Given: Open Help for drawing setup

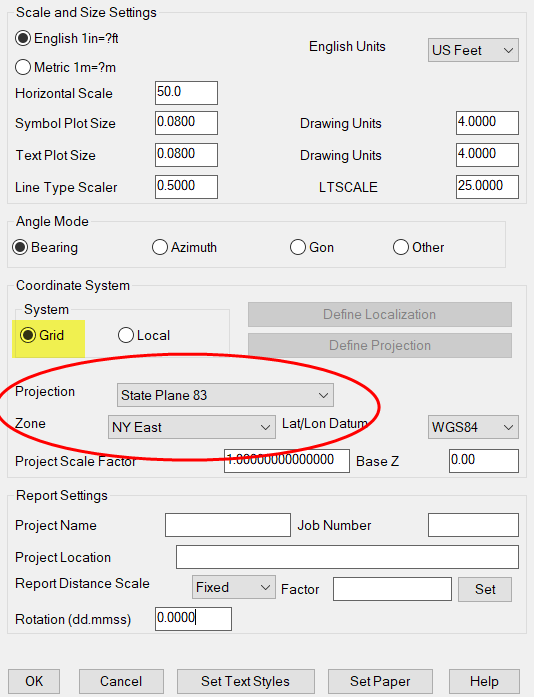Looking at the screenshot, I should click(484, 681).
